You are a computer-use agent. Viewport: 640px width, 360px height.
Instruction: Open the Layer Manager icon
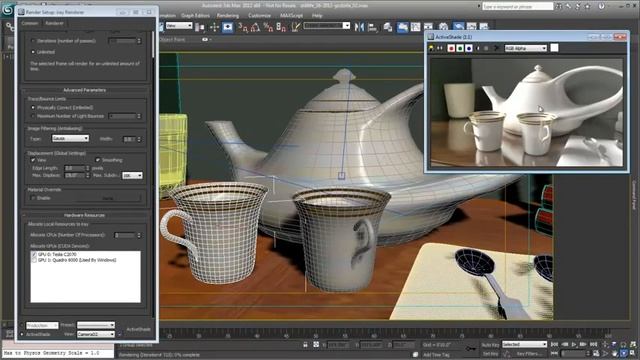[388, 27]
